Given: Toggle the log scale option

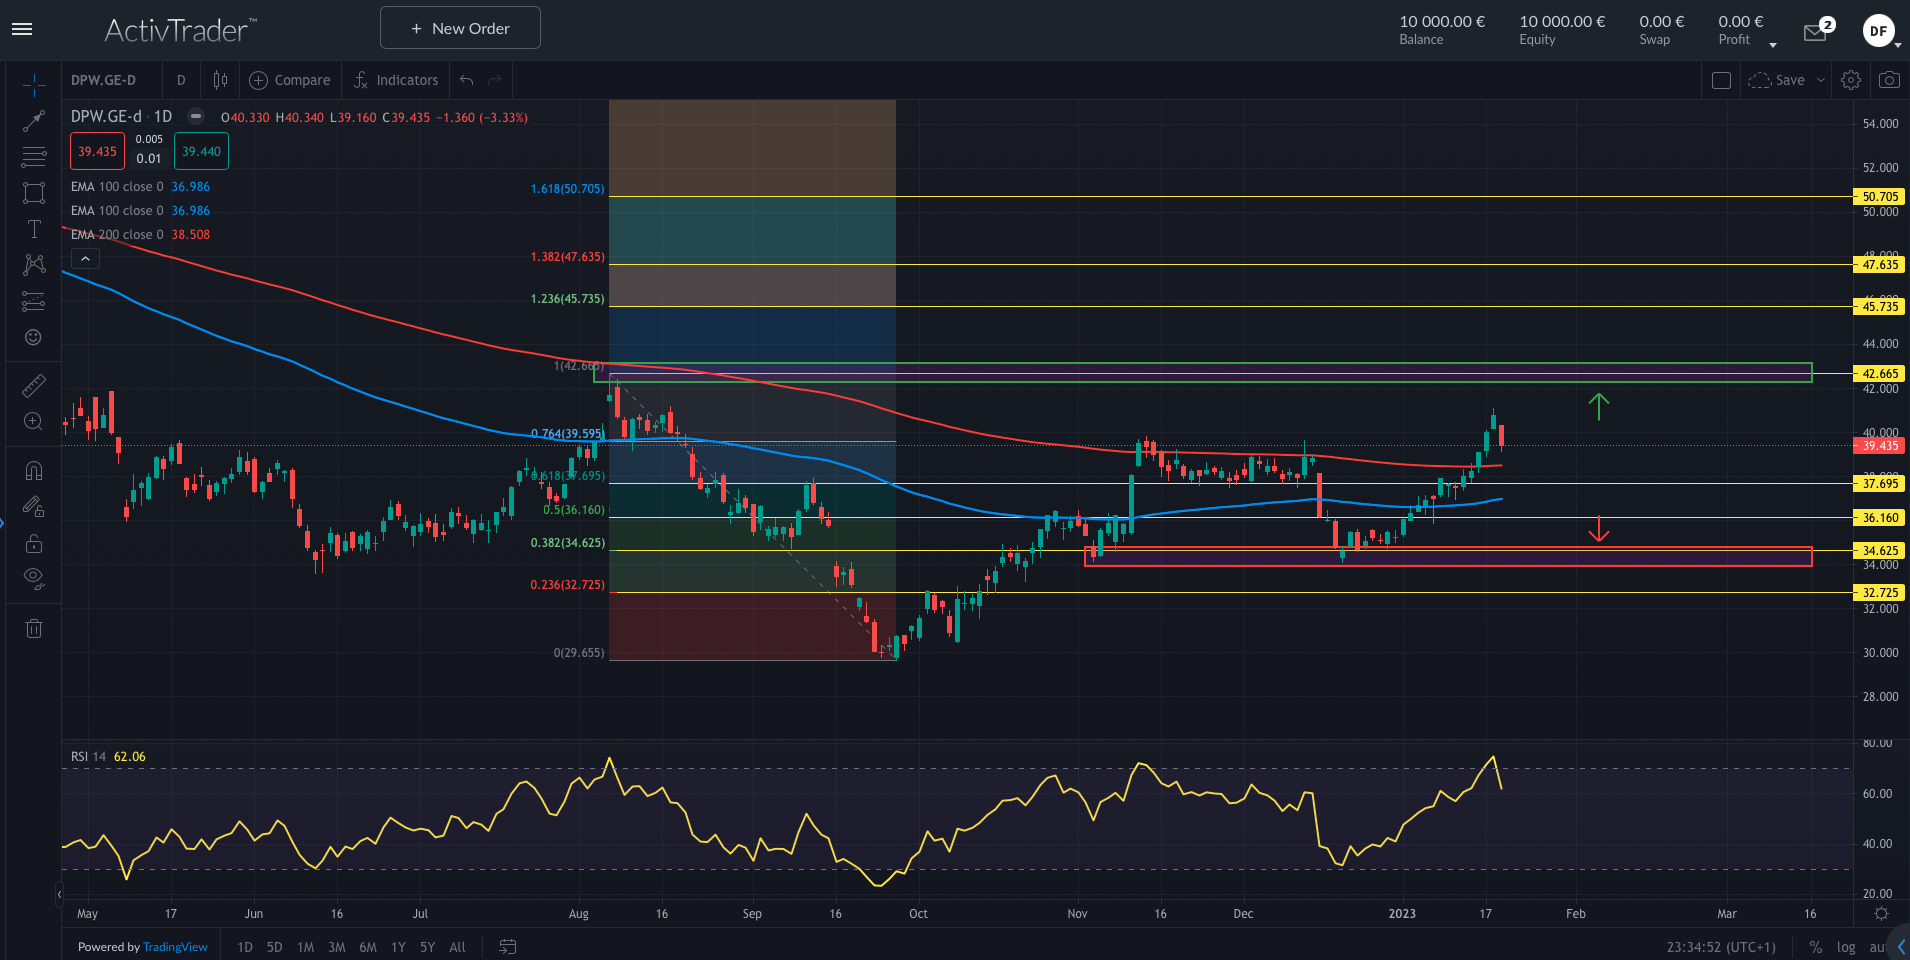Looking at the screenshot, I should [x=1846, y=947].
